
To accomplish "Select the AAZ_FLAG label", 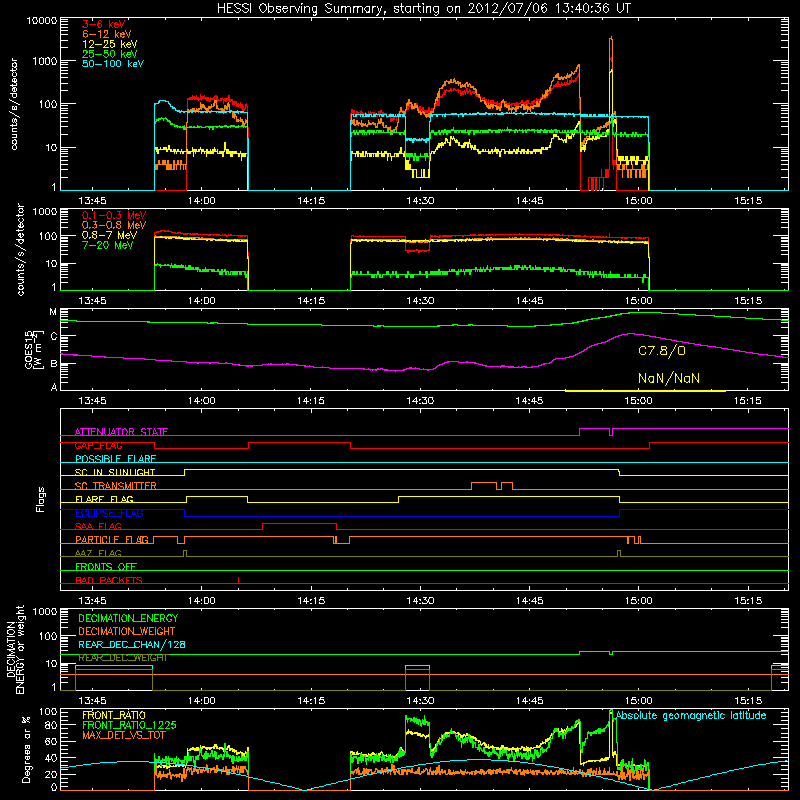I will tap(98, 553).
